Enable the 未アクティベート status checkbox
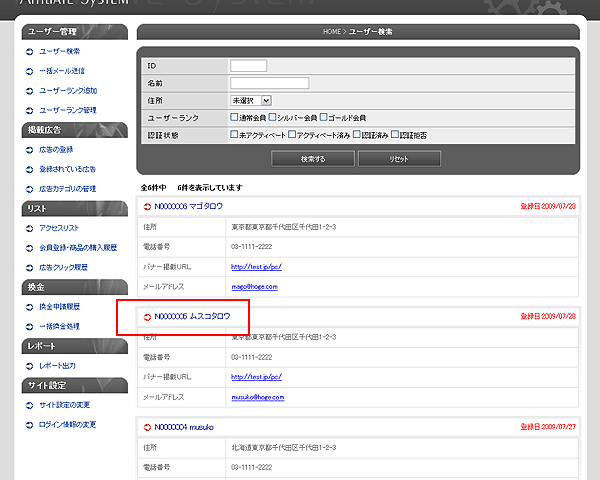Viewport: 600px width, 480px height. [233, 134]
